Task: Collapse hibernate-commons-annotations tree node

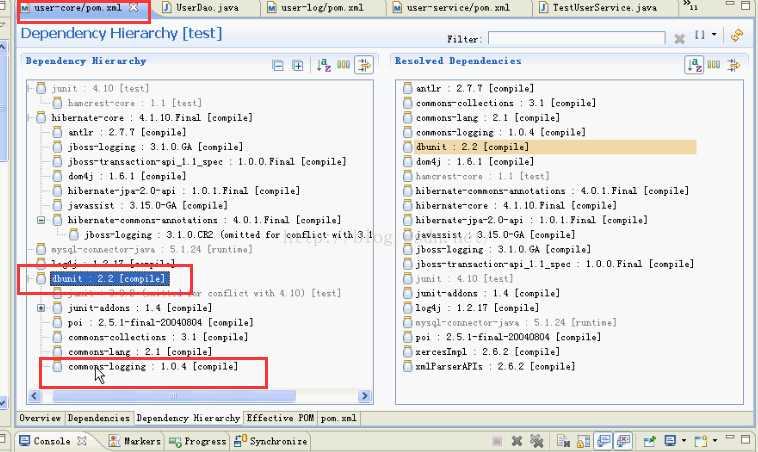Action: pyautogui.click(x=41, y=220)
